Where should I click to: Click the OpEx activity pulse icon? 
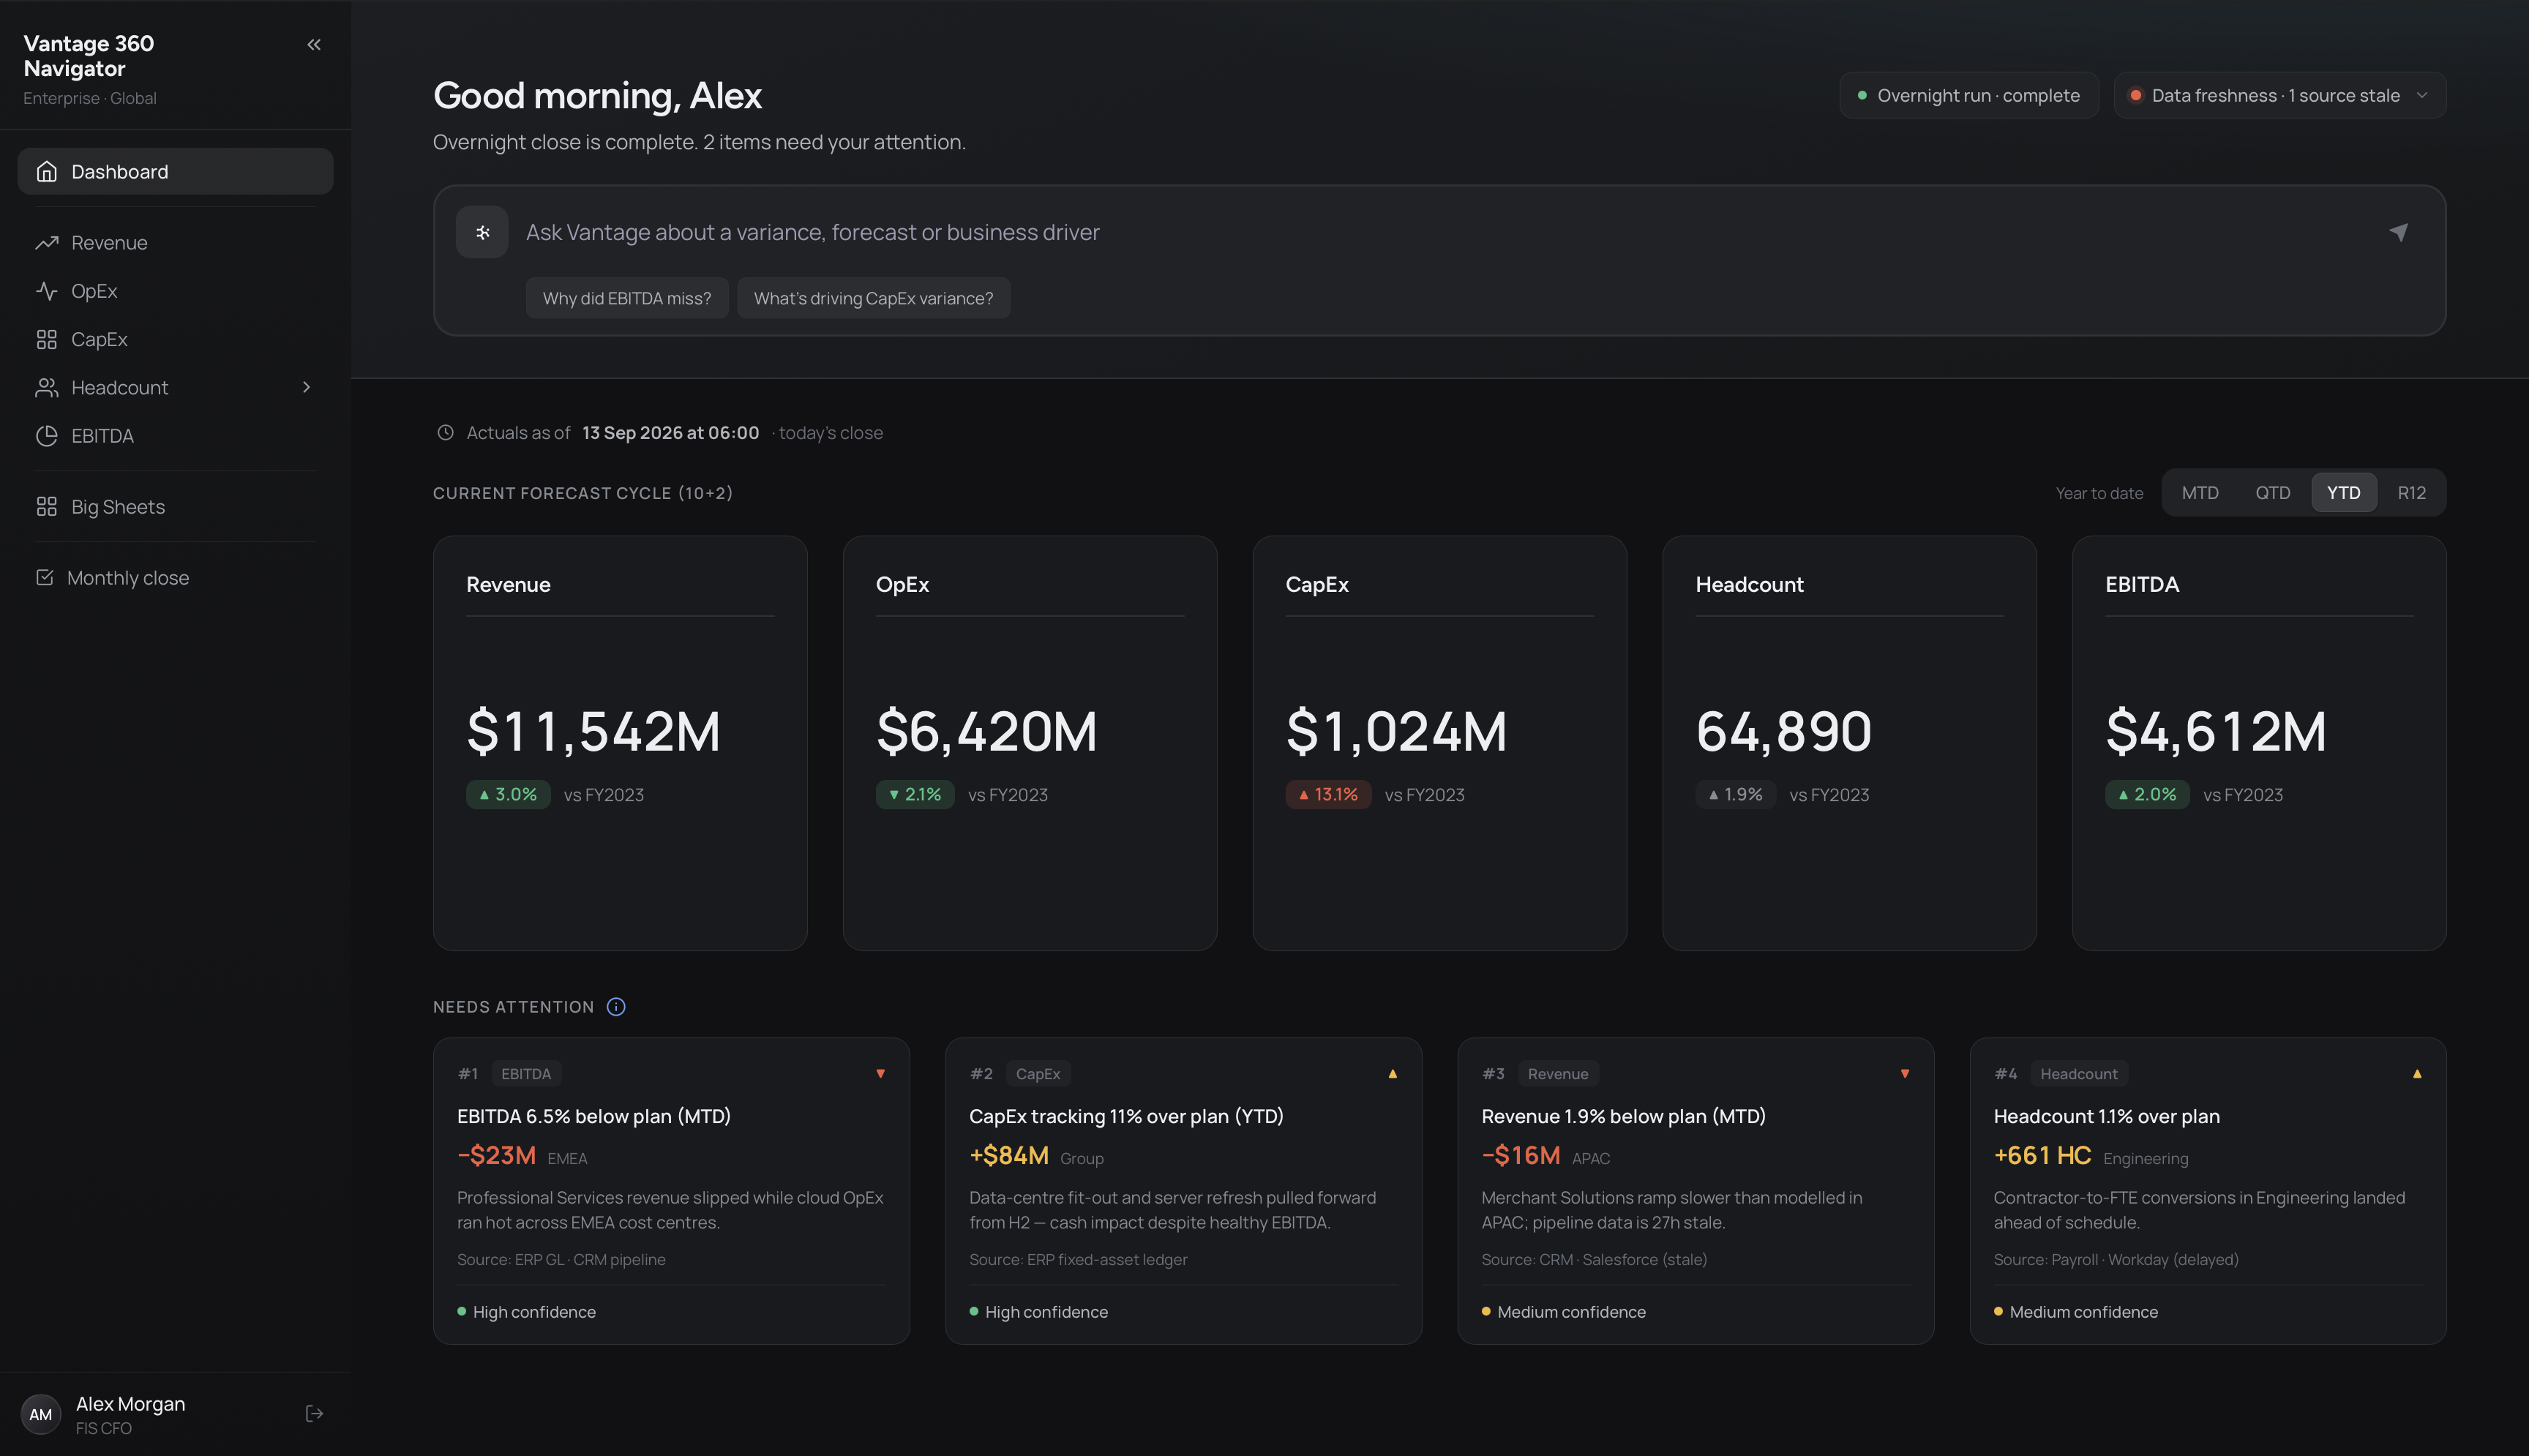tap(46, 291)
